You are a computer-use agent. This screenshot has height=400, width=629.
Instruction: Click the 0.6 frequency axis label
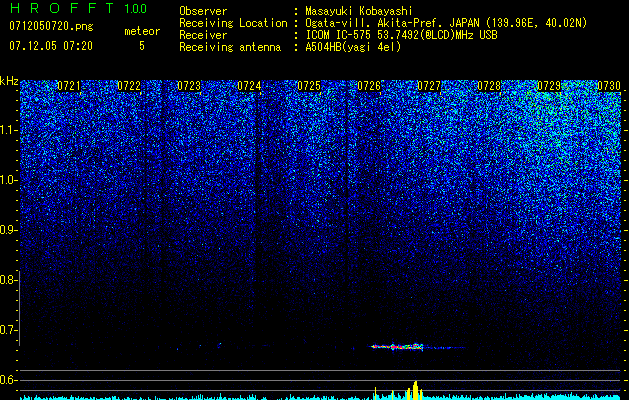pyautogui.click(x=7, y=380)
